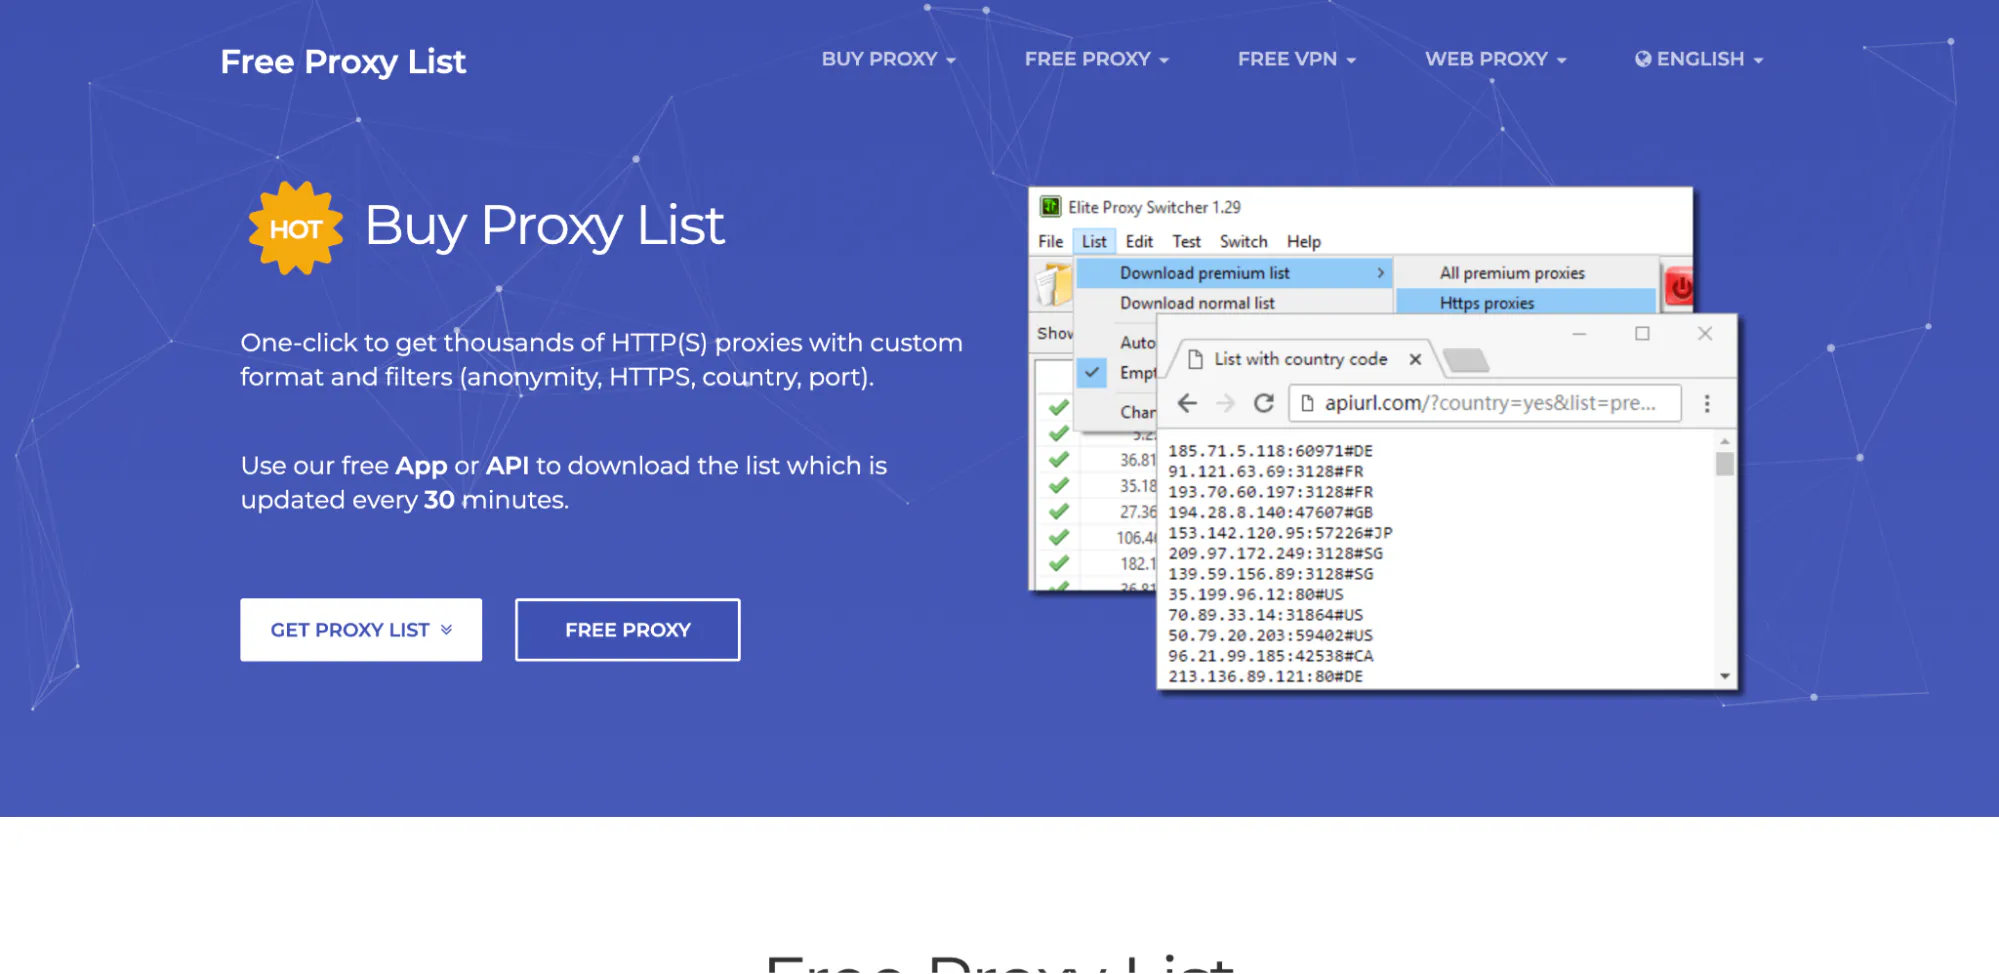This screenshot has width=1999, height=974.
Task: Open the Edit menu in Elite Proxy Switcher
Action: (1139, 241)
